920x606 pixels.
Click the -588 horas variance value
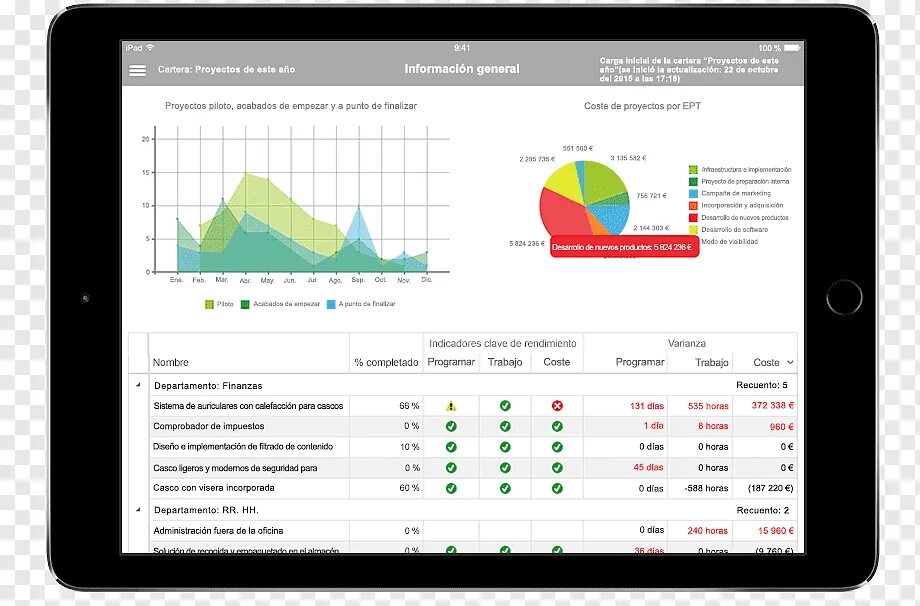[706, 488]
